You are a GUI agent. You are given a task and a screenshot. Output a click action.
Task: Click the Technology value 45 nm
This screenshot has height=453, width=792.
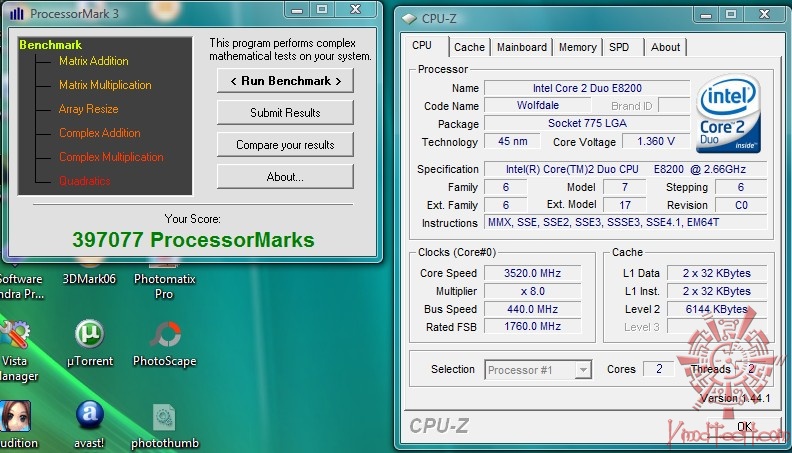[x=512, y=141]
